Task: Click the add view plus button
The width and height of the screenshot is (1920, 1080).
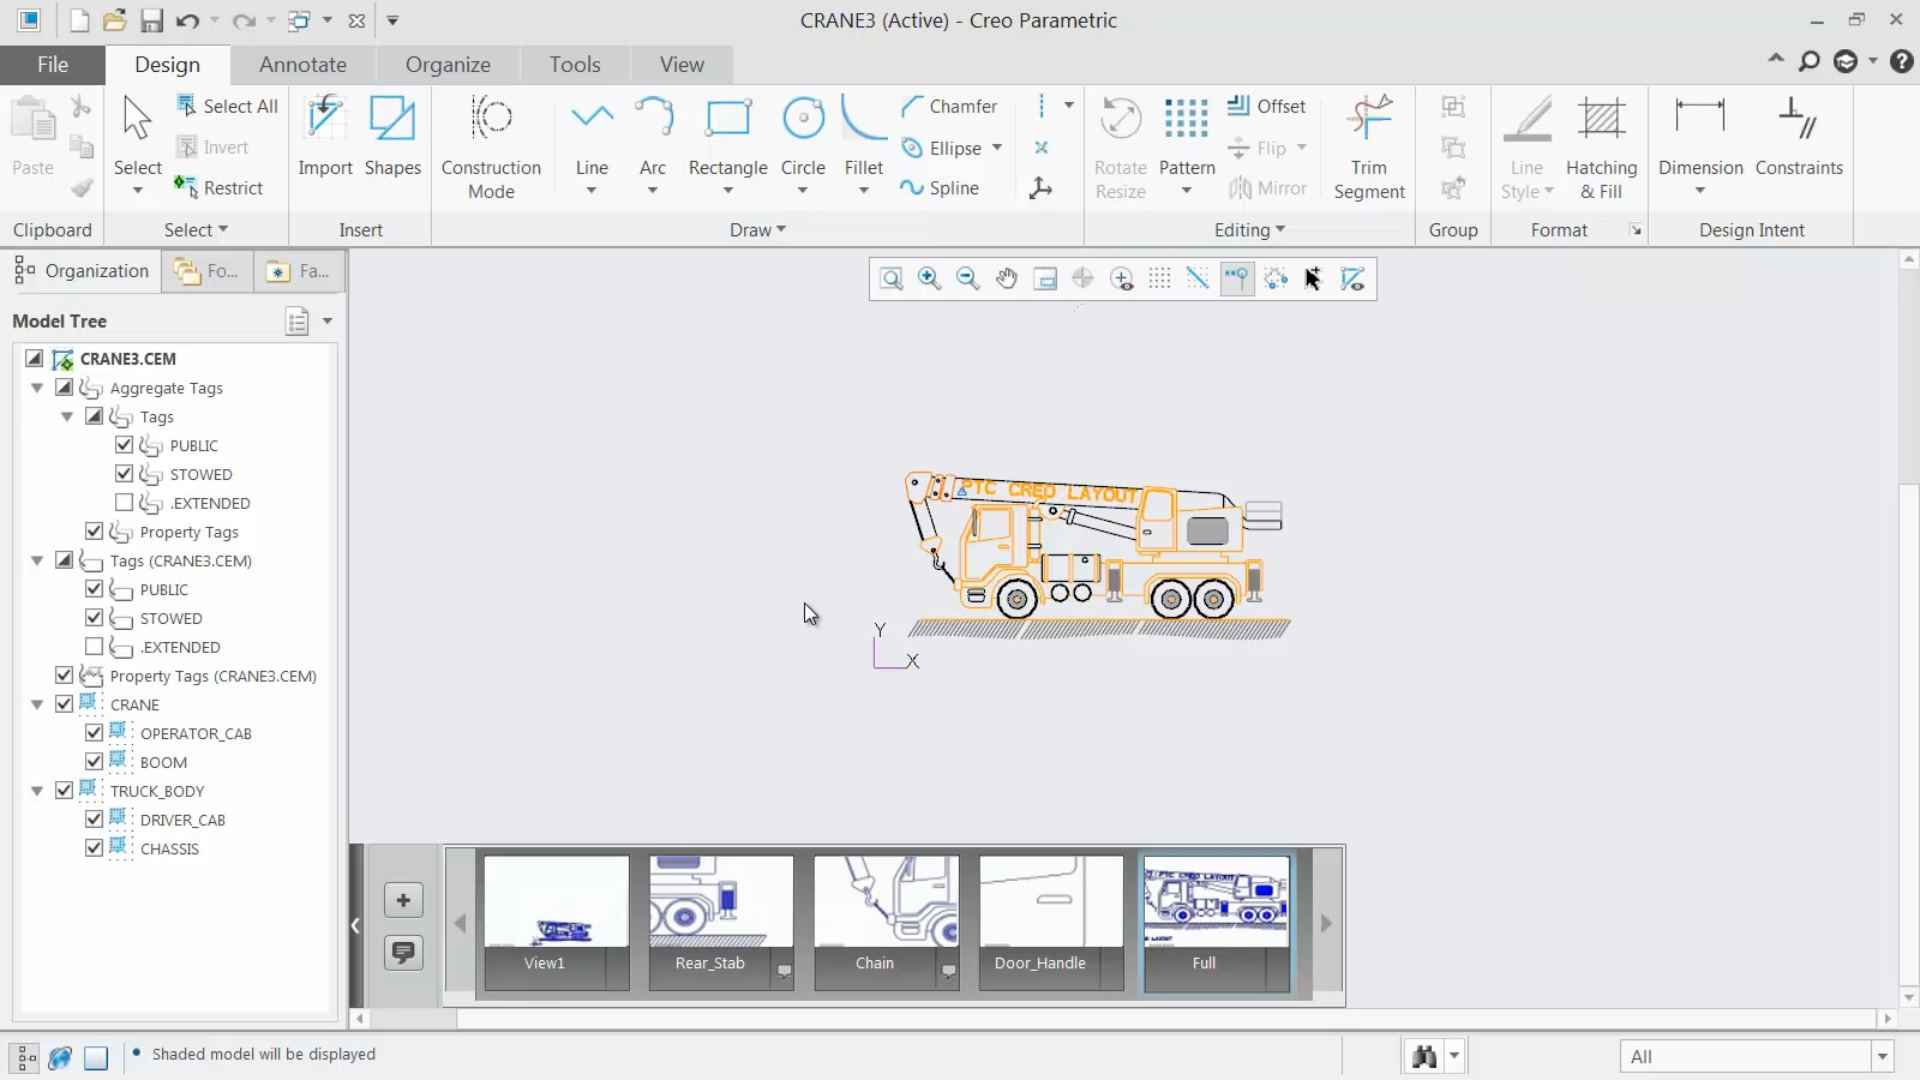Action: (x=403, y=900)
